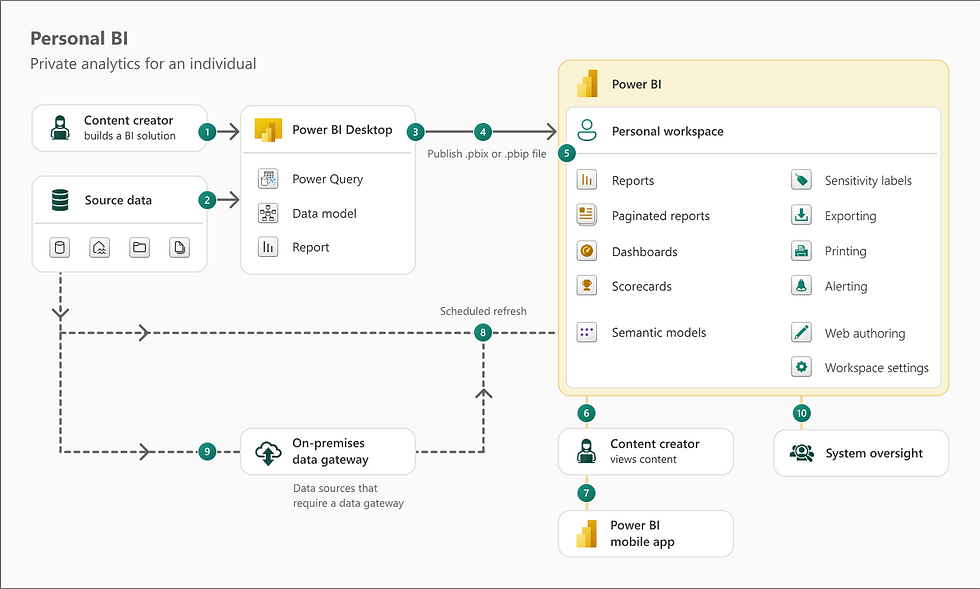
Task: Click the Content creator person icon in the builds box
Action: coord(60,128)
